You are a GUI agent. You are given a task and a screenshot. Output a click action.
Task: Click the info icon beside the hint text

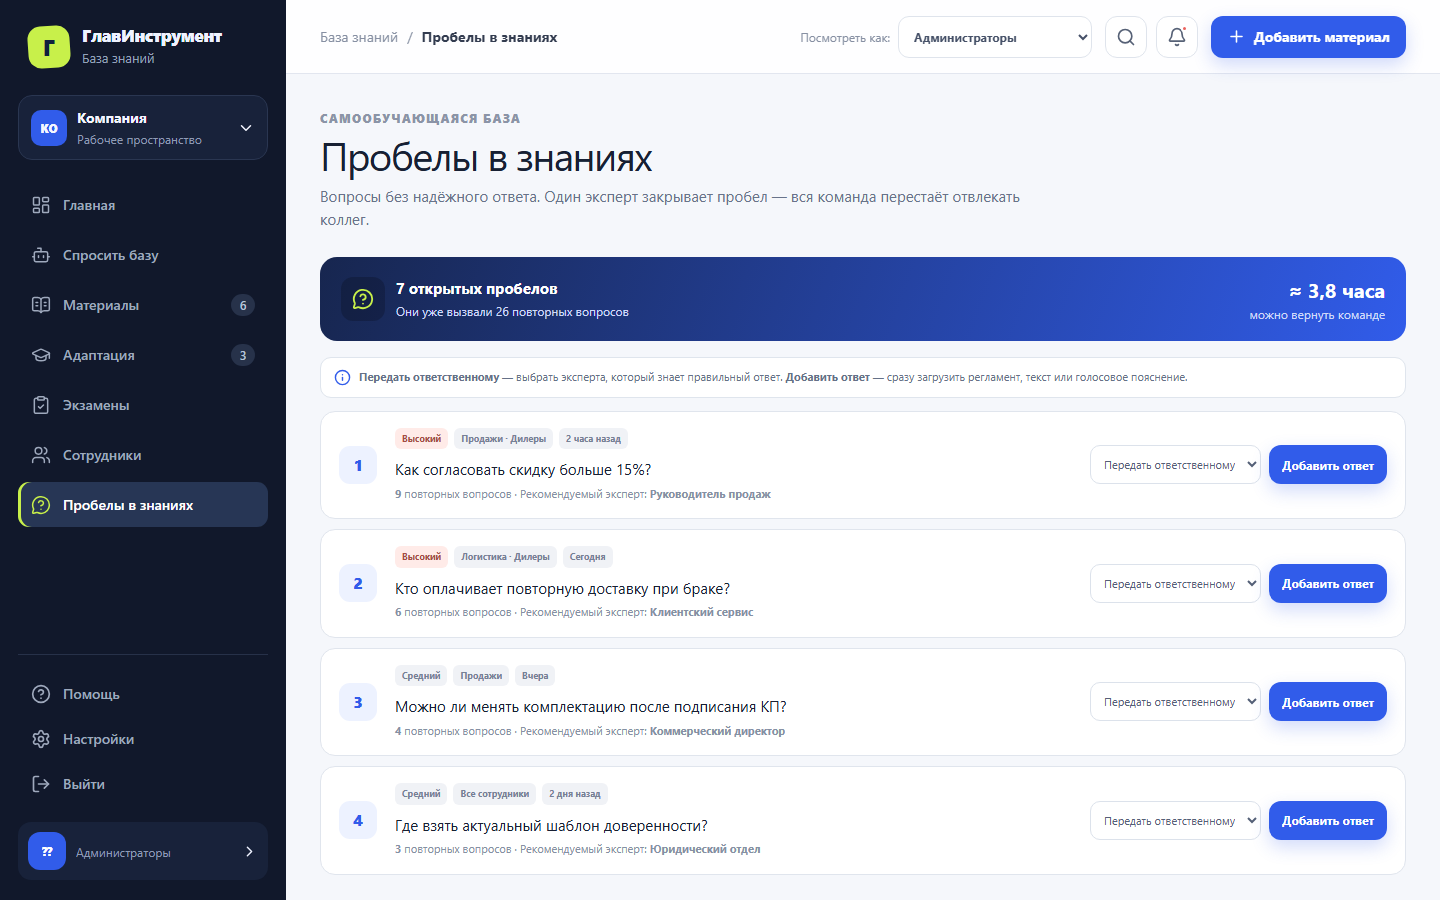coord(342,378)
